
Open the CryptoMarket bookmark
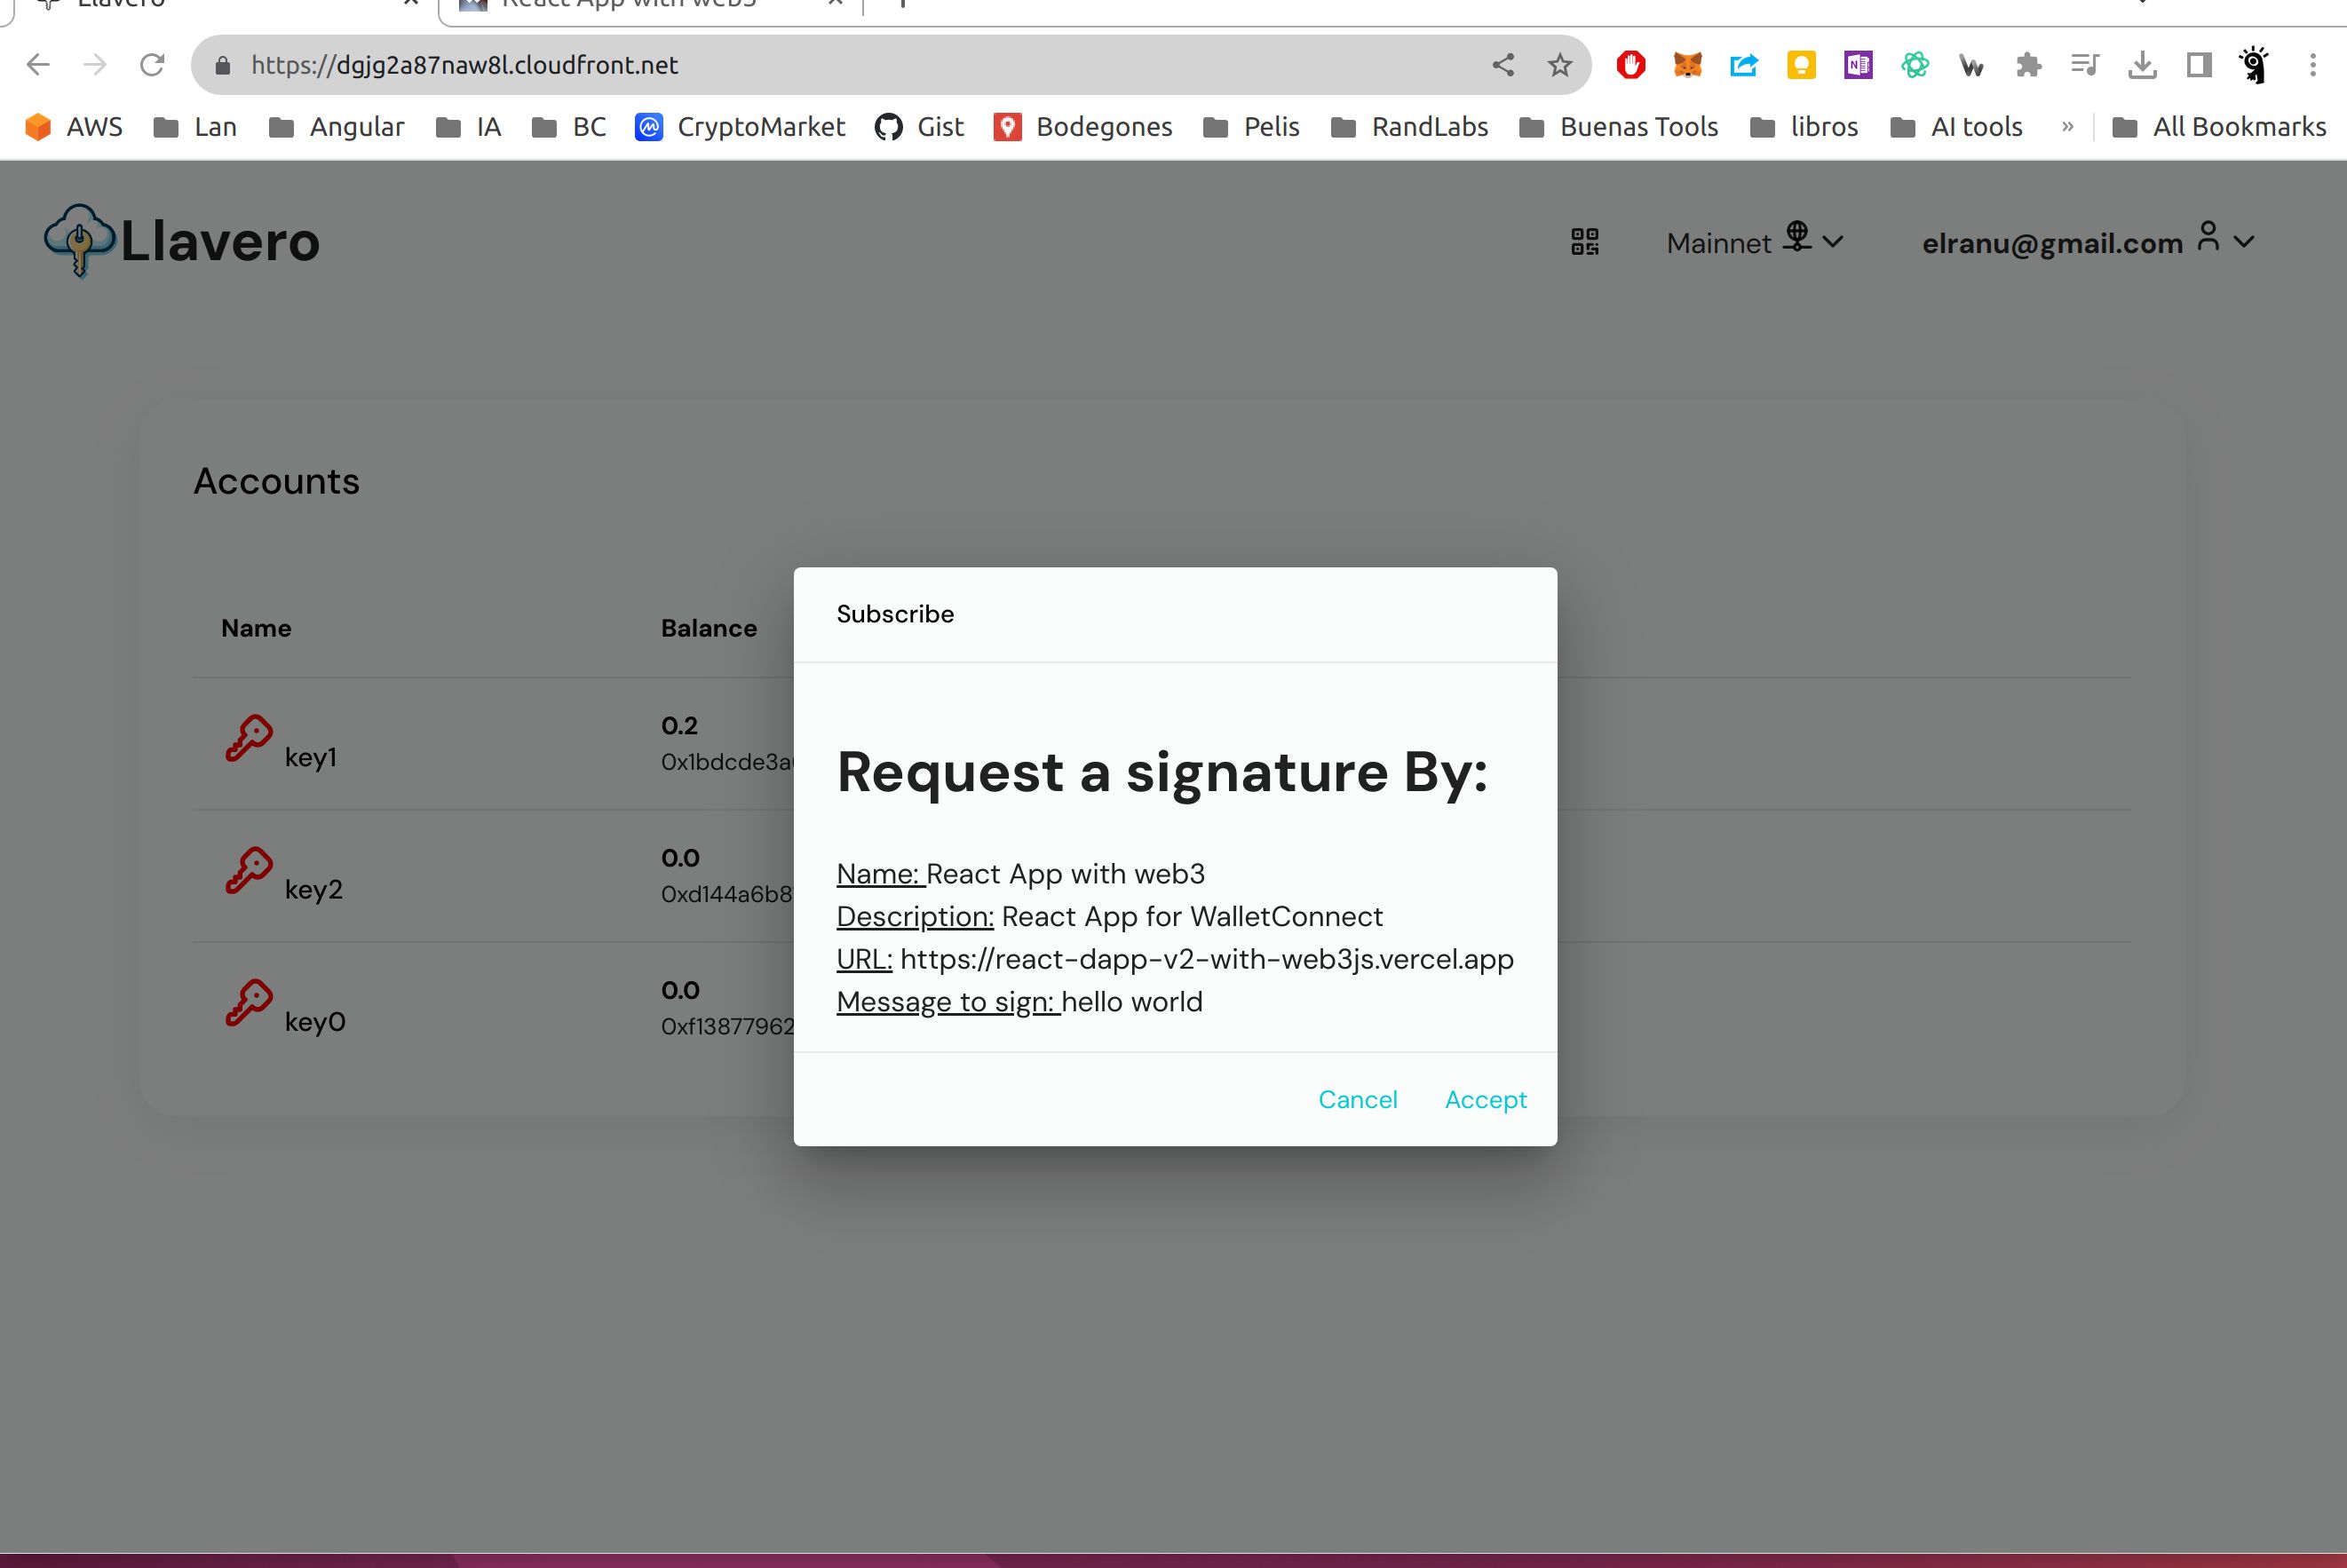coord(740,127)
